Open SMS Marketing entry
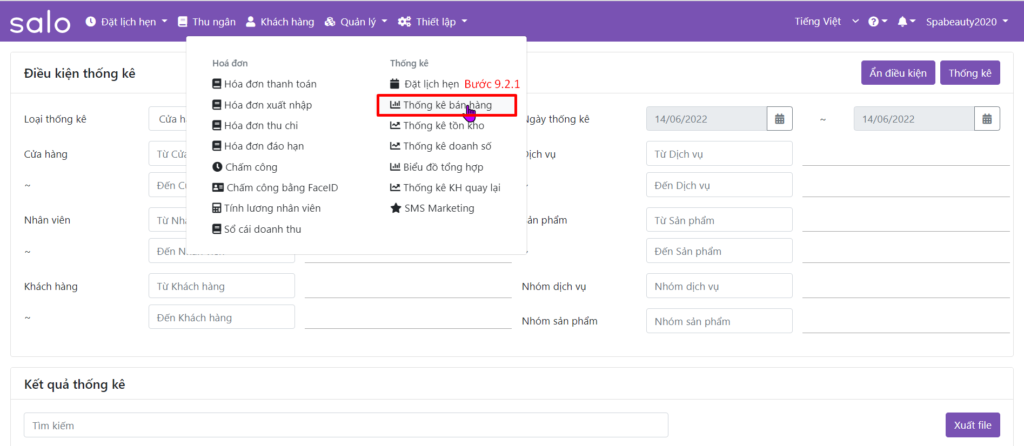Viewport: 1024px width, 446px height. 432,208
